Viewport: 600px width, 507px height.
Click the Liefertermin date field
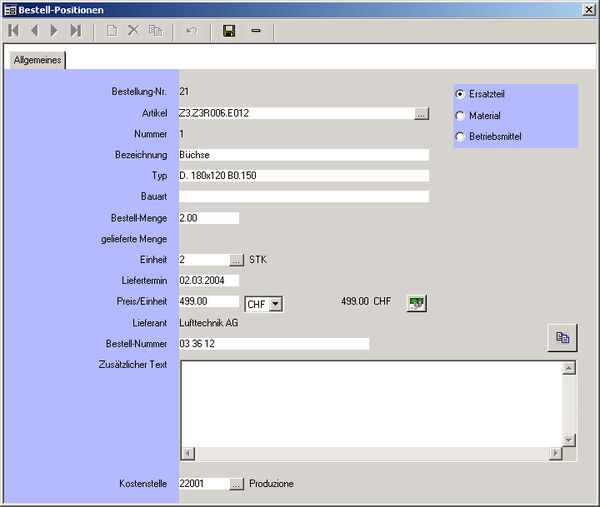(x=208, y=281)
